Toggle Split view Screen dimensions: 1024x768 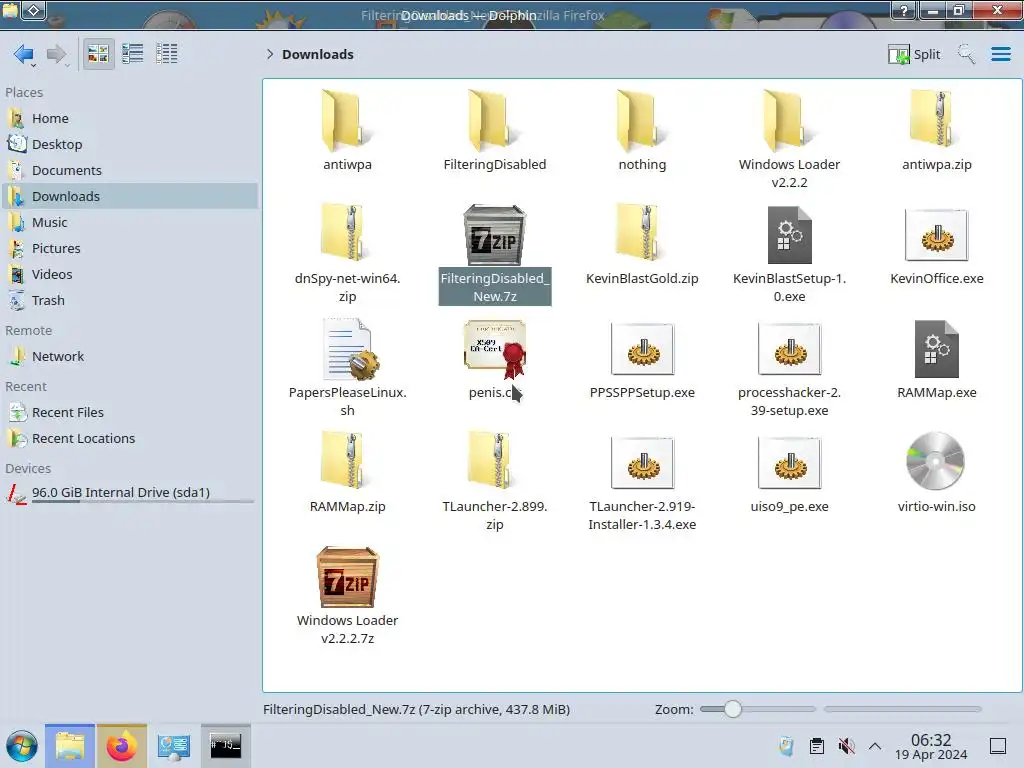(914, 54)
